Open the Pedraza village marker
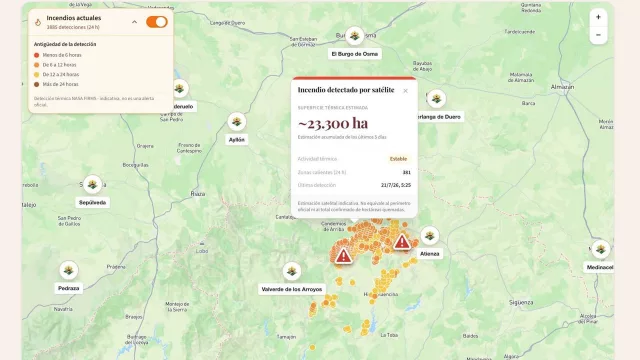 pyautogui.click(x=69, y=270)
